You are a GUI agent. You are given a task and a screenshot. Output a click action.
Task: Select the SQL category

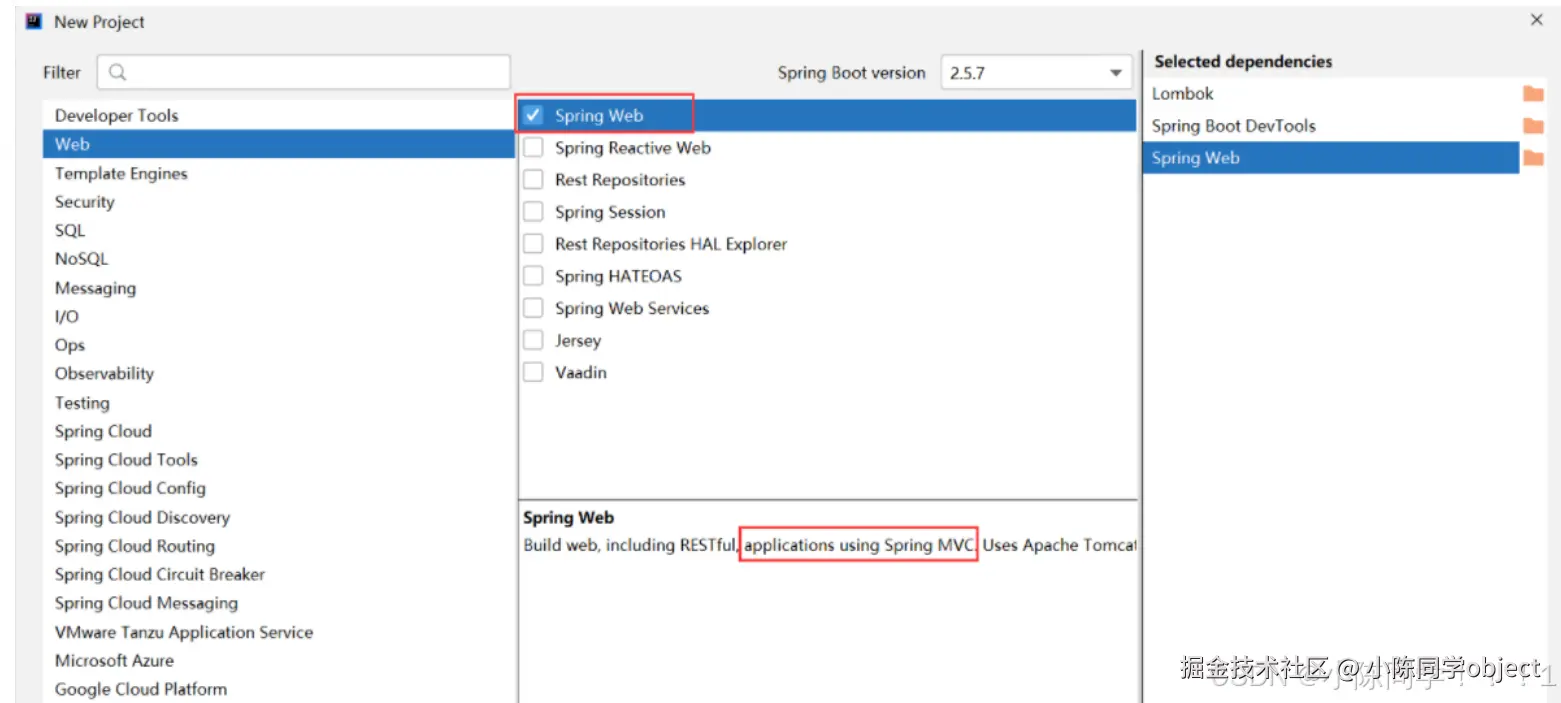[x=278, y=230]
